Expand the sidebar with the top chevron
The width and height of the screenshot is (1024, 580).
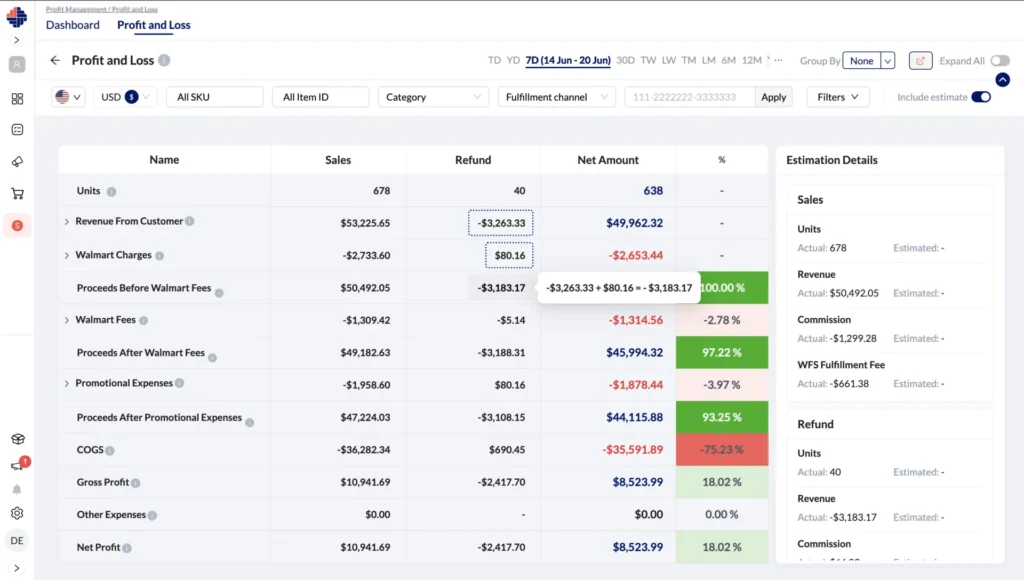(x=17, y=40)
